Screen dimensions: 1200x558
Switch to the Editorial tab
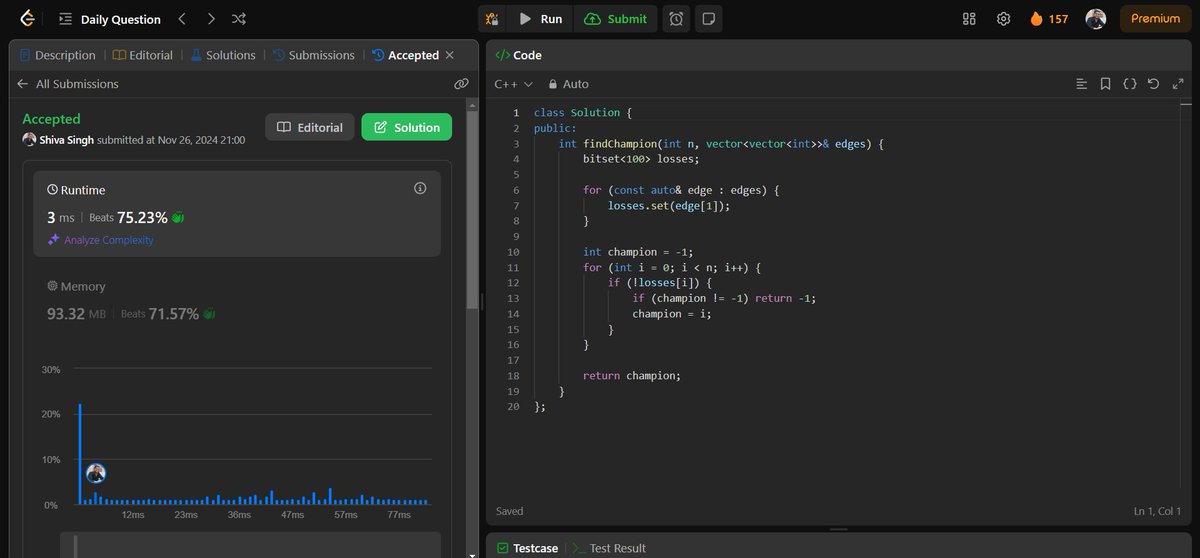pos(143,55)
